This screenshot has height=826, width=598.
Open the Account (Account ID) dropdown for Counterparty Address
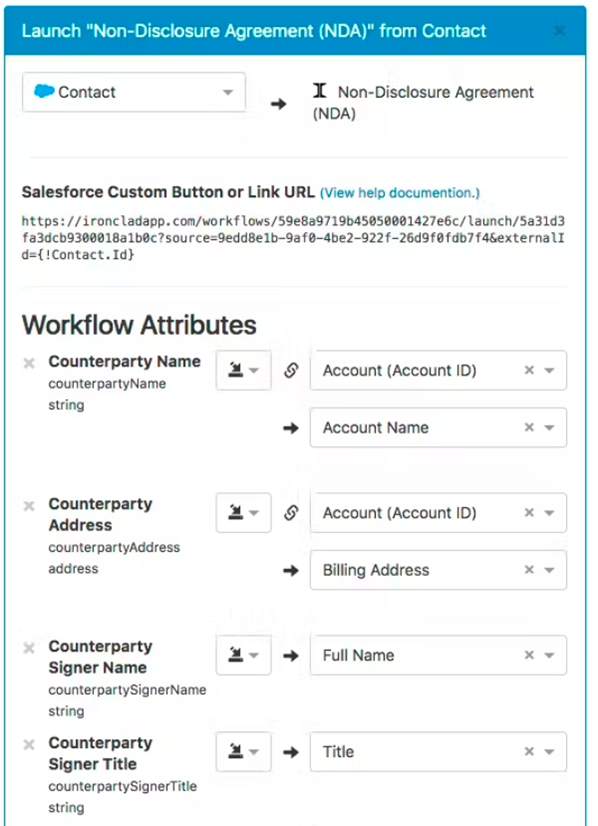550,513
